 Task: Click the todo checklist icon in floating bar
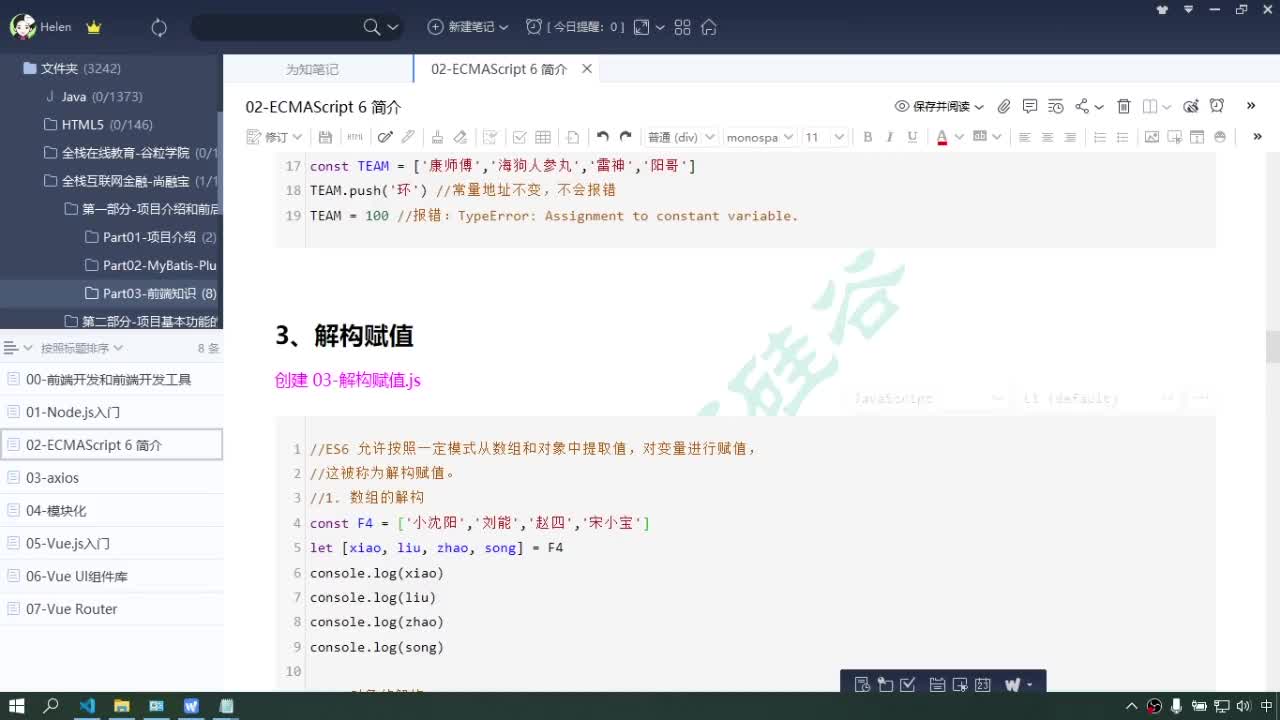908,685
